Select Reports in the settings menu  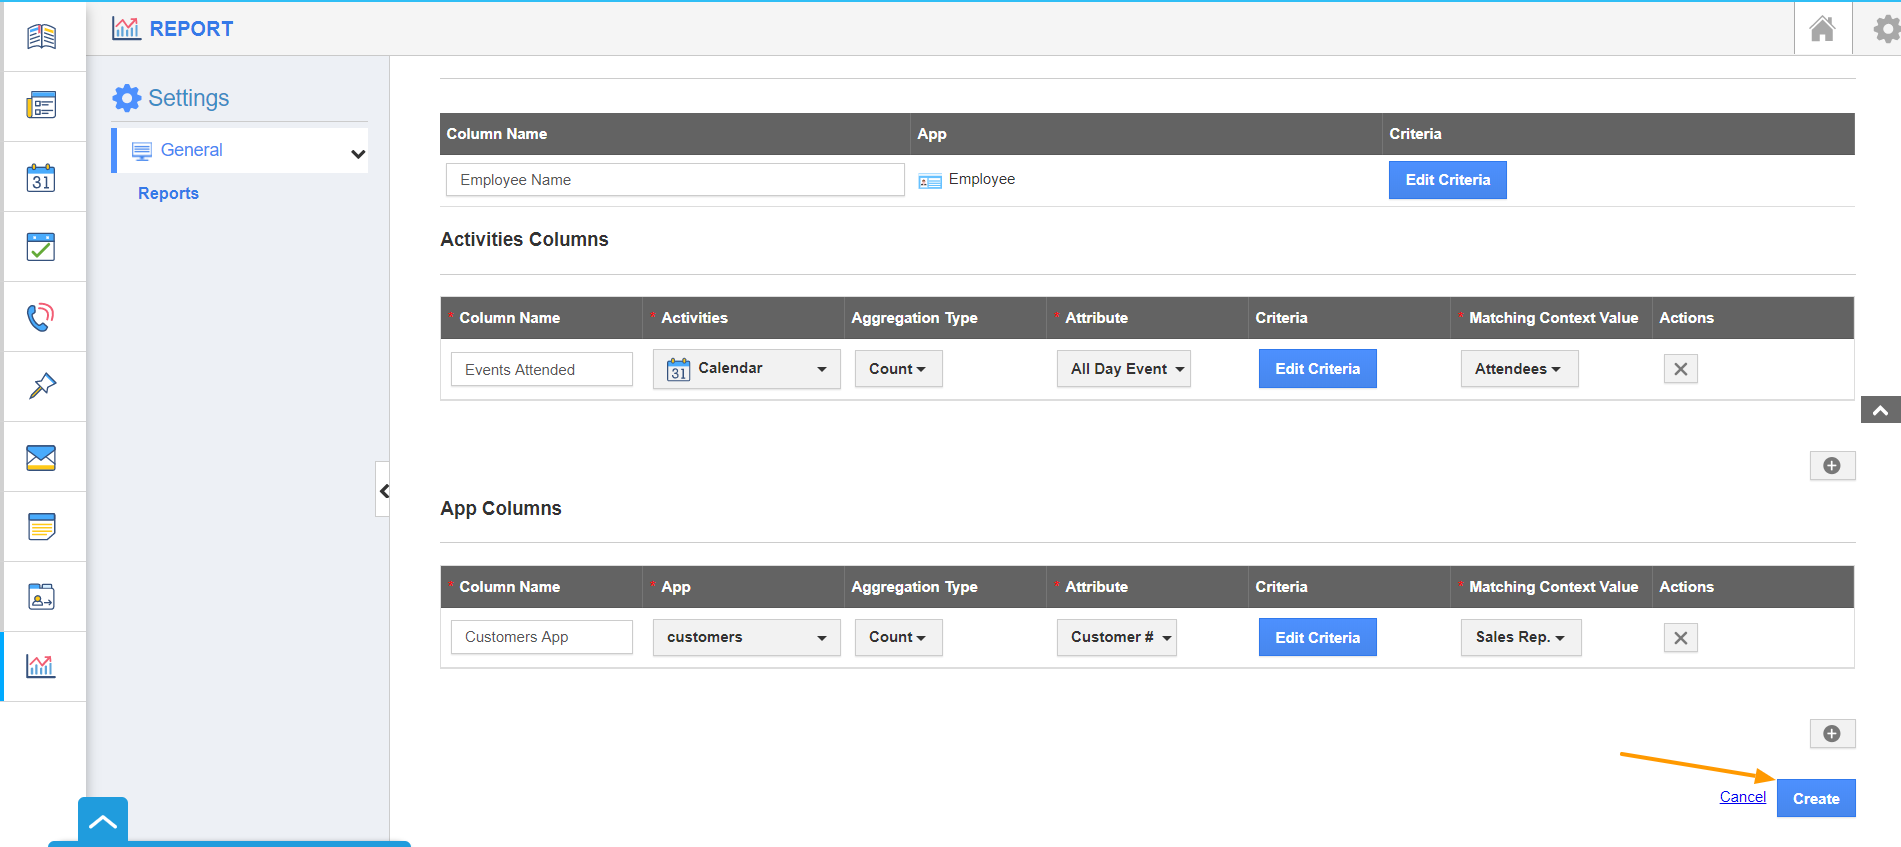(168, 194)
